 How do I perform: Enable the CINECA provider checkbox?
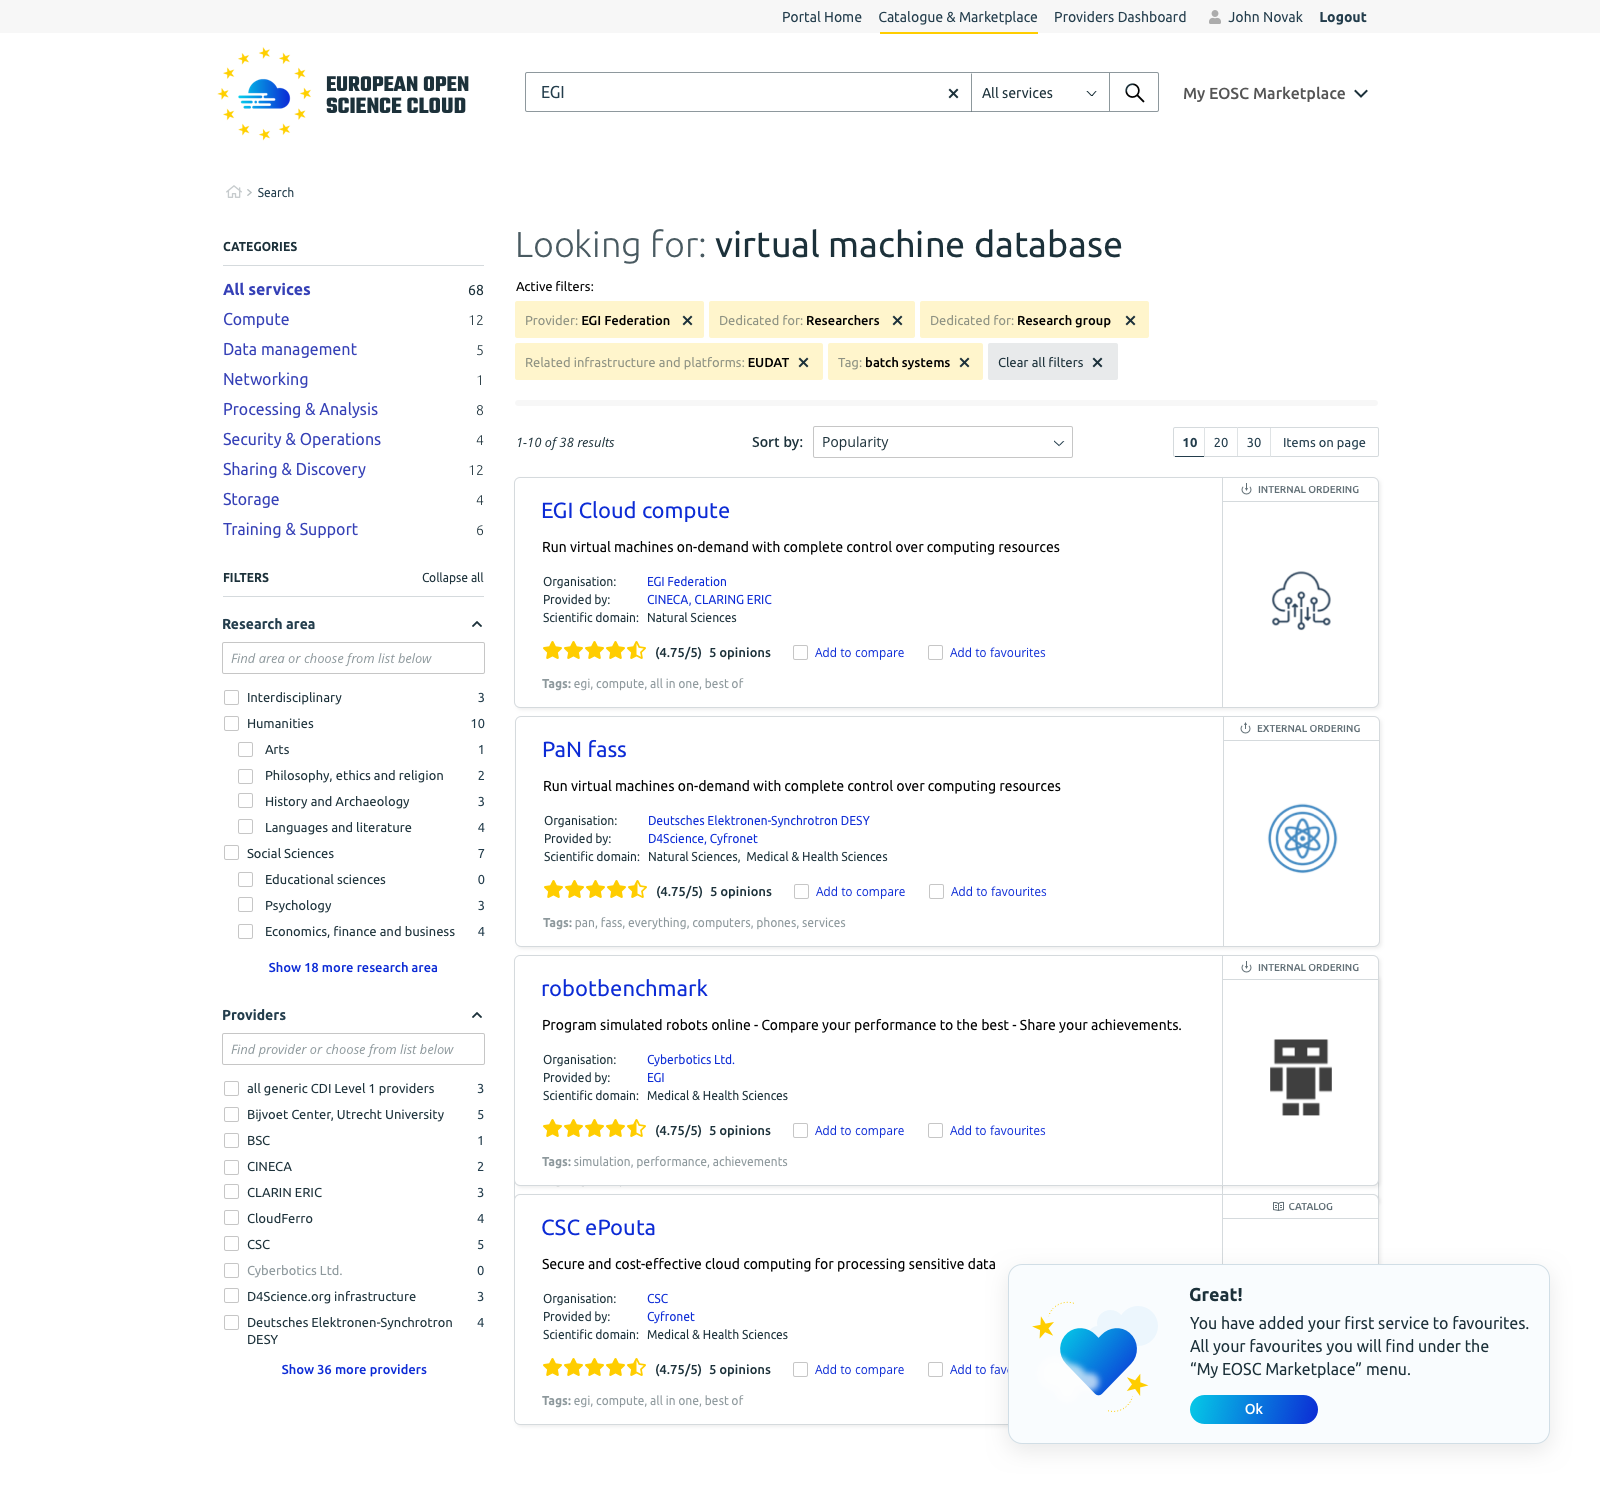pyautogui.click(x=232, y=1166)
